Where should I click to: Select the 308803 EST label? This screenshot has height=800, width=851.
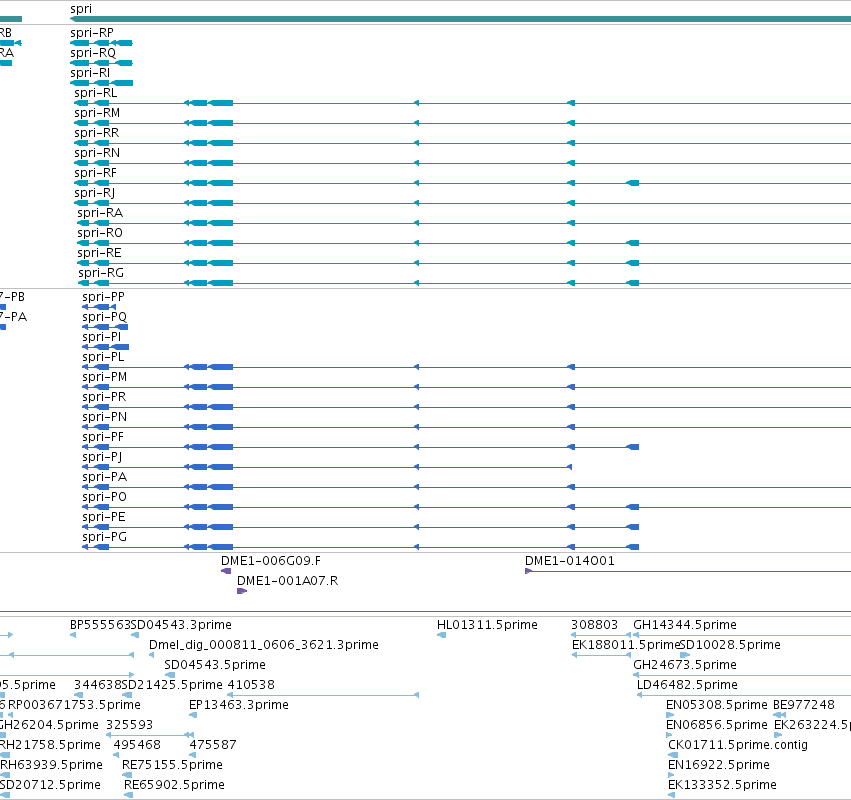594,625
